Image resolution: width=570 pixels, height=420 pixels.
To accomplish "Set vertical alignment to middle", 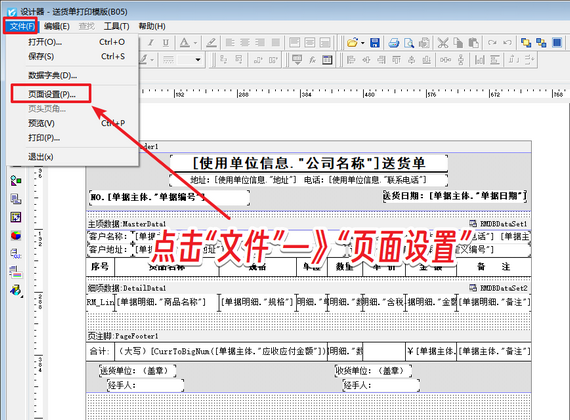I will (310, 43).
